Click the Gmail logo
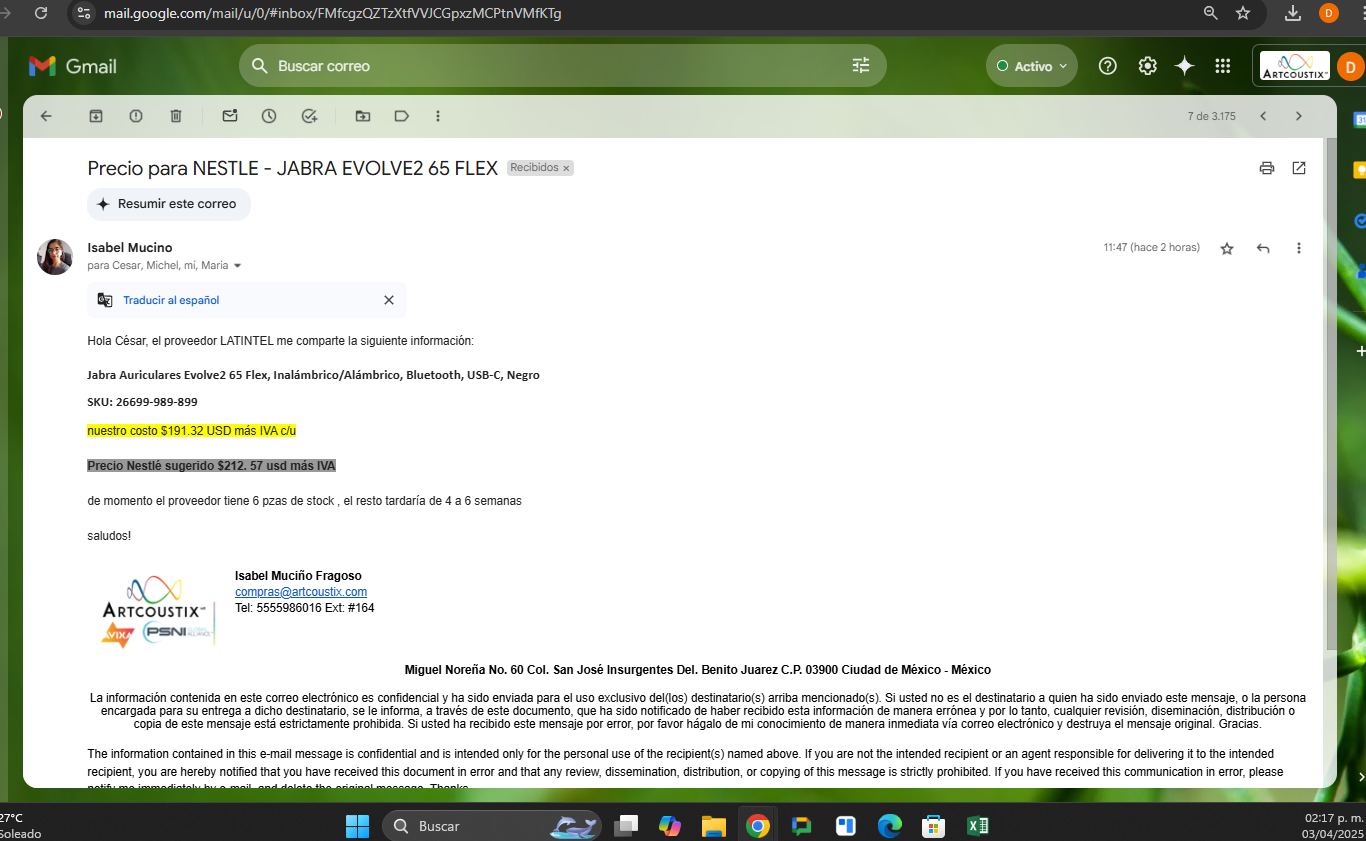The height and width of the screenshot is (841, 1366). [x=73, y=66]
